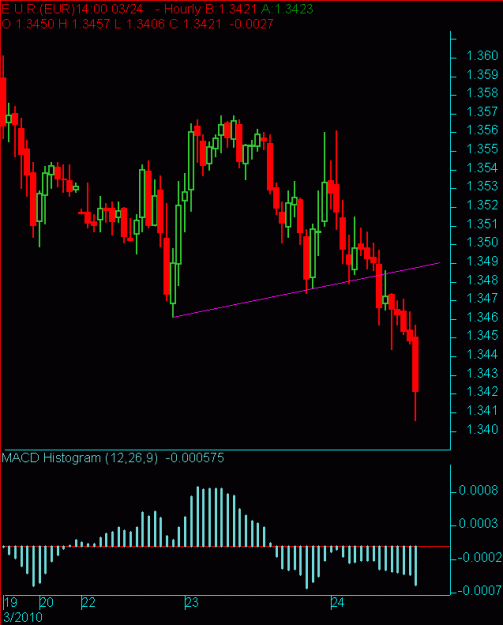503x625 pixels.
Task: Click the 1.340 price axis label
Action: coord(482,429)
